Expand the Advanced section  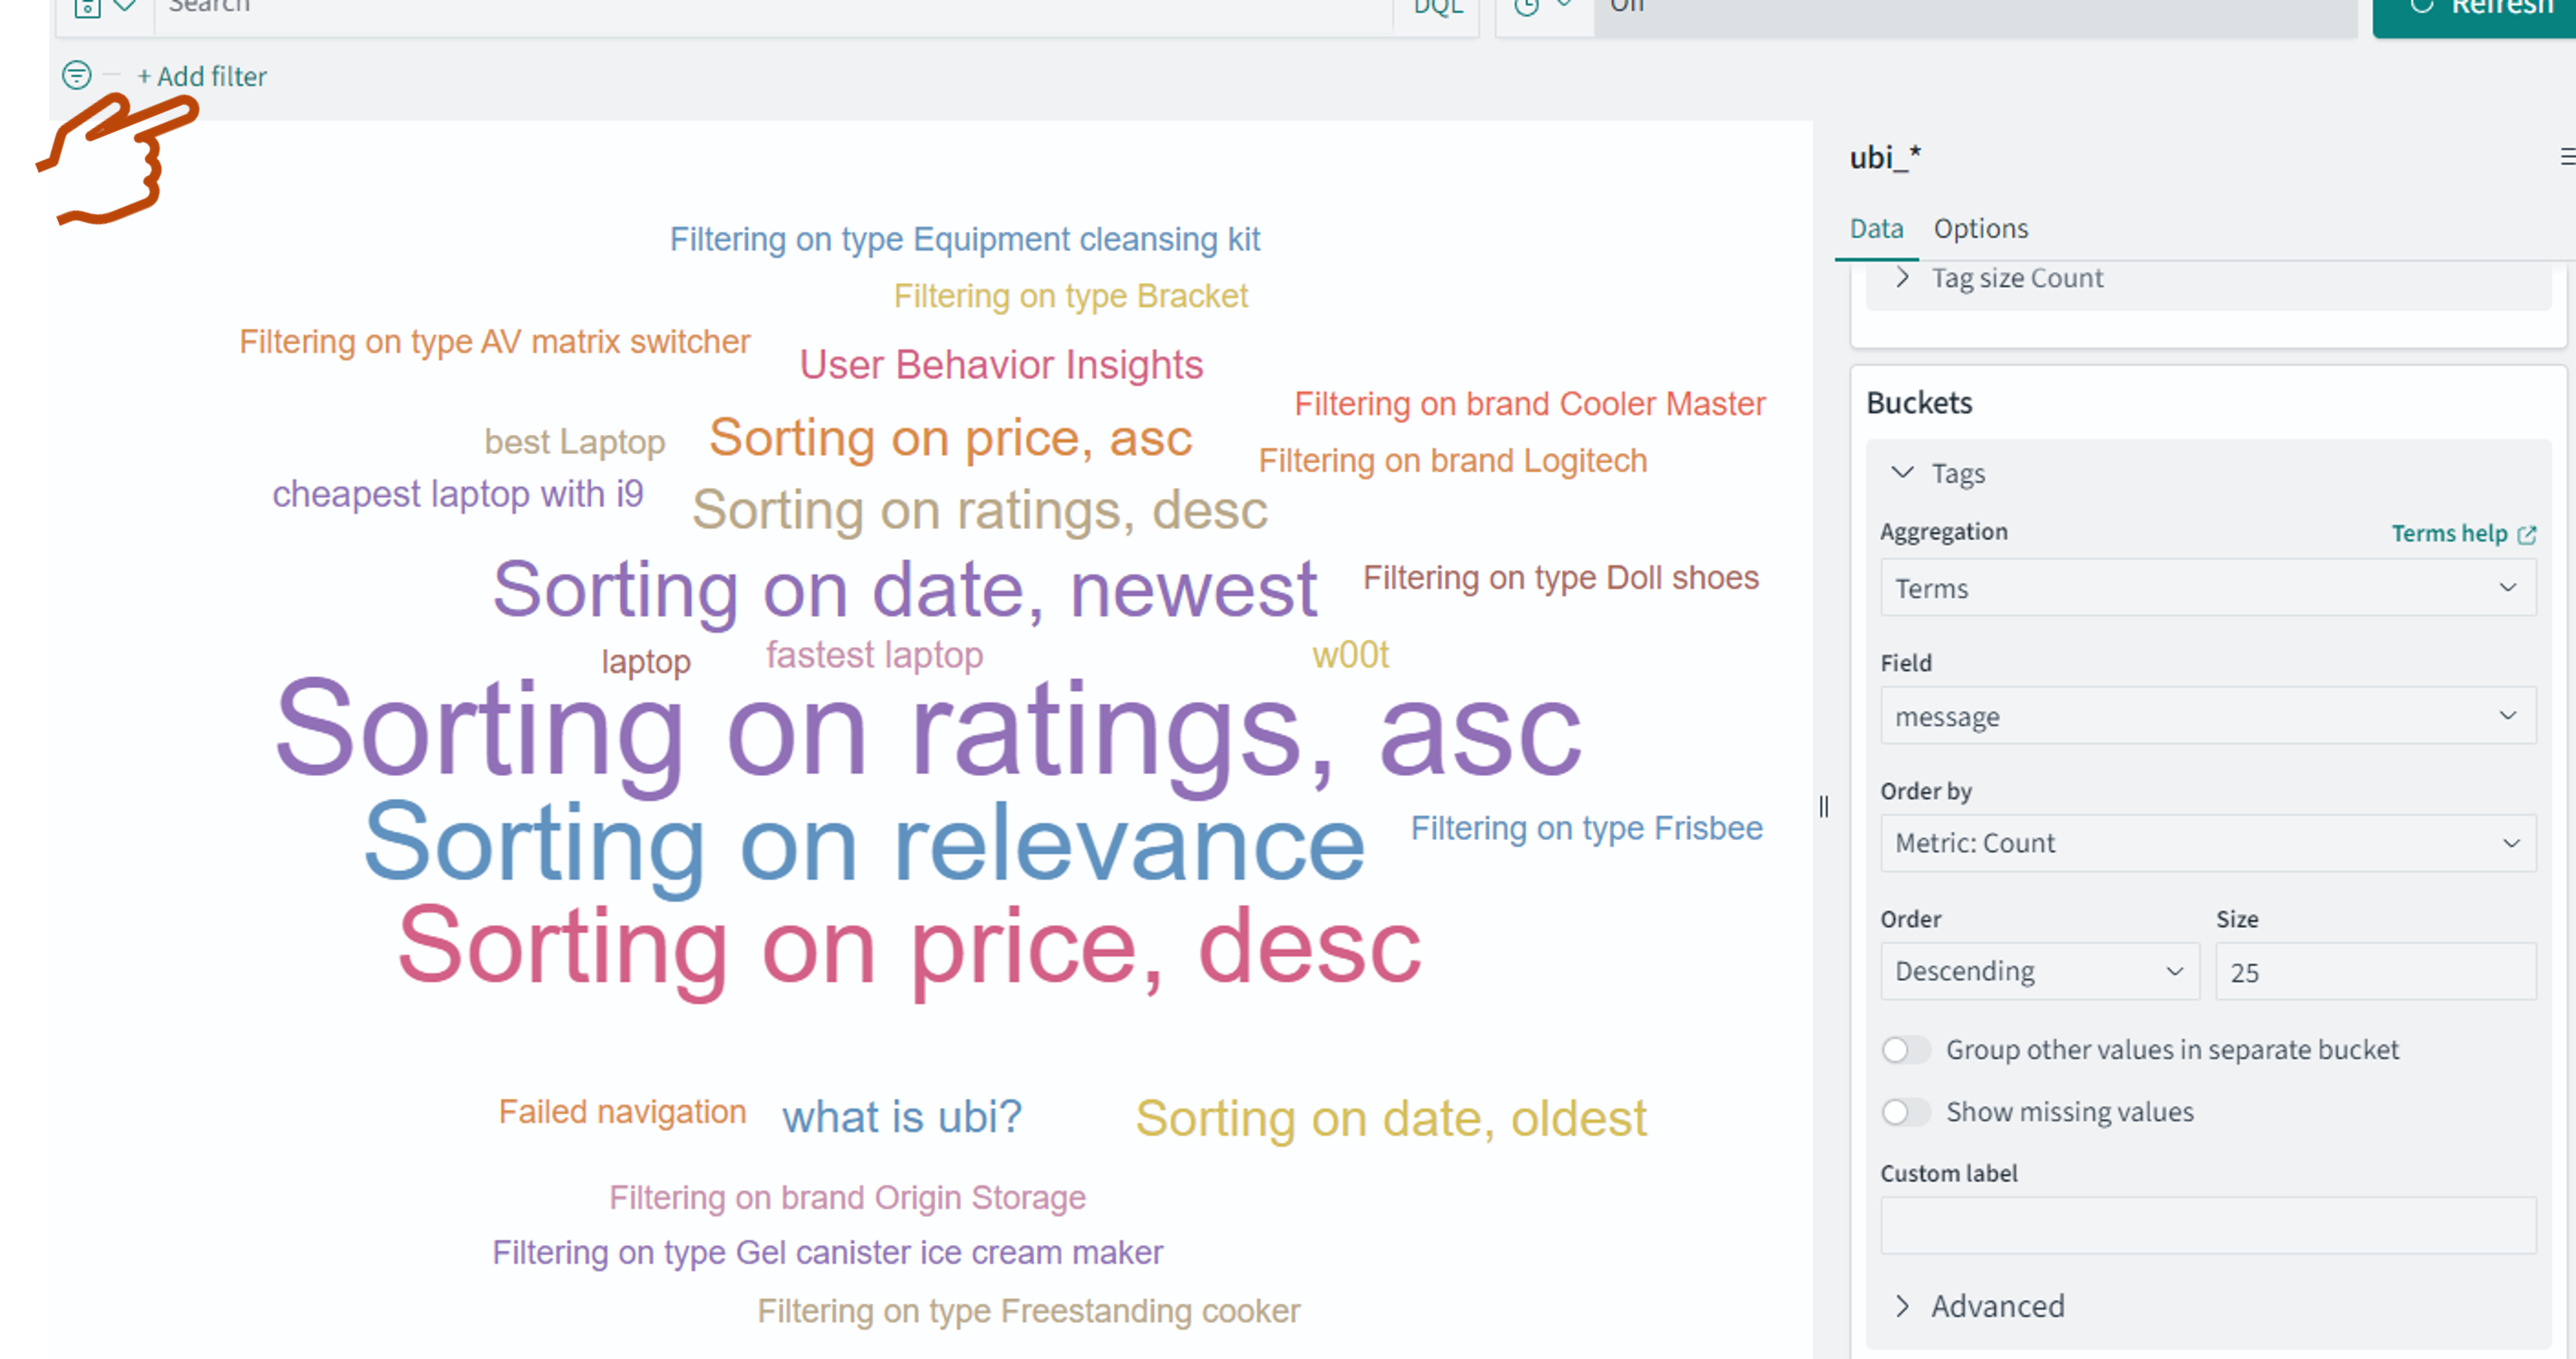click(x=1902, y=1306)
